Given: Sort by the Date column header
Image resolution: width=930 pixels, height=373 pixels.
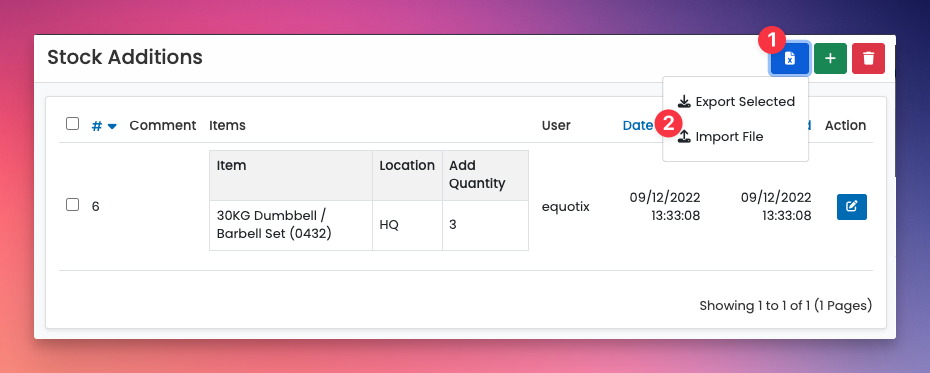Looking at the screenshot, I should (638, 126).
